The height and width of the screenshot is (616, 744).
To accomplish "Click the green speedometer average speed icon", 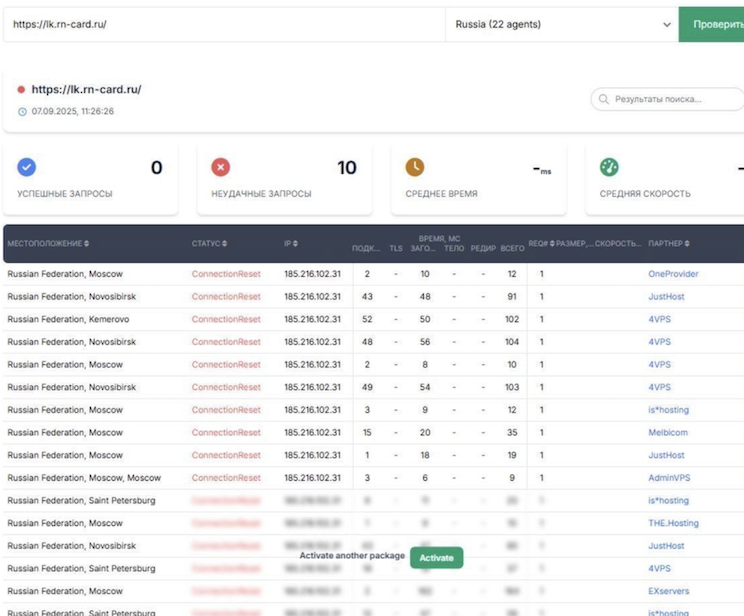I will click(609, 168).
